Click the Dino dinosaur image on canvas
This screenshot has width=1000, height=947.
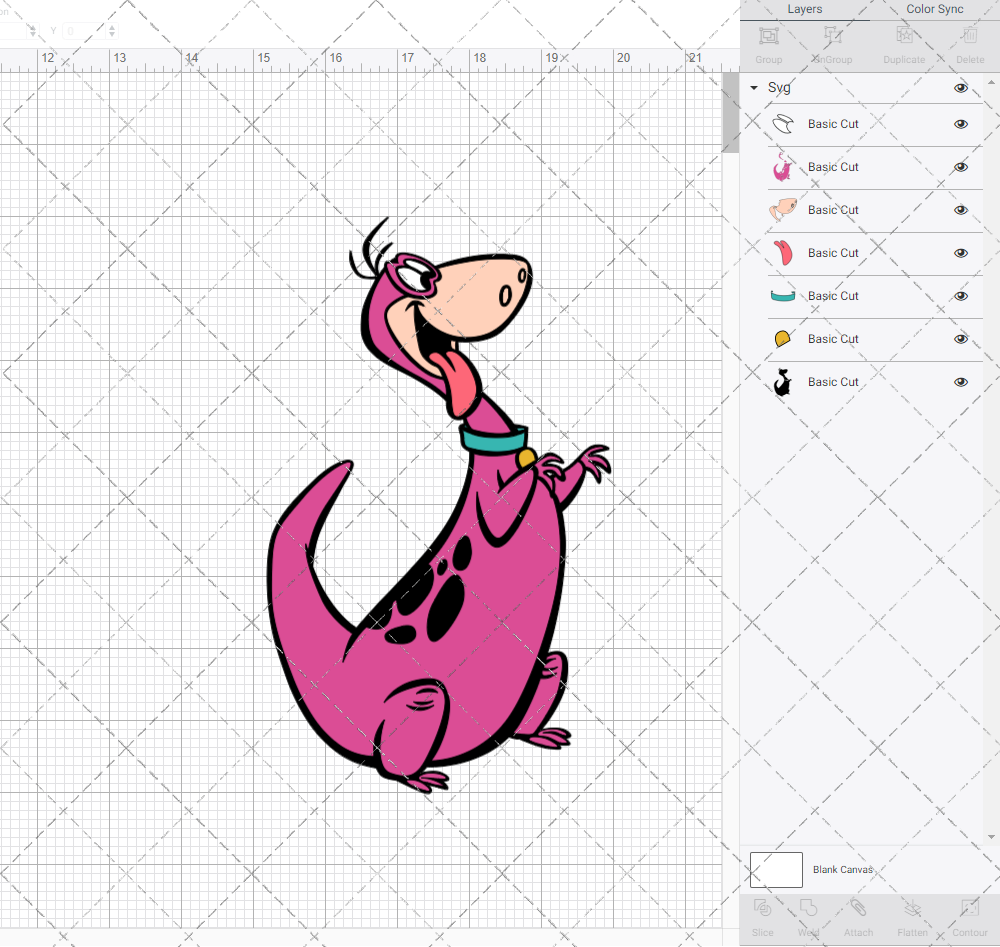tap(439, 505)
